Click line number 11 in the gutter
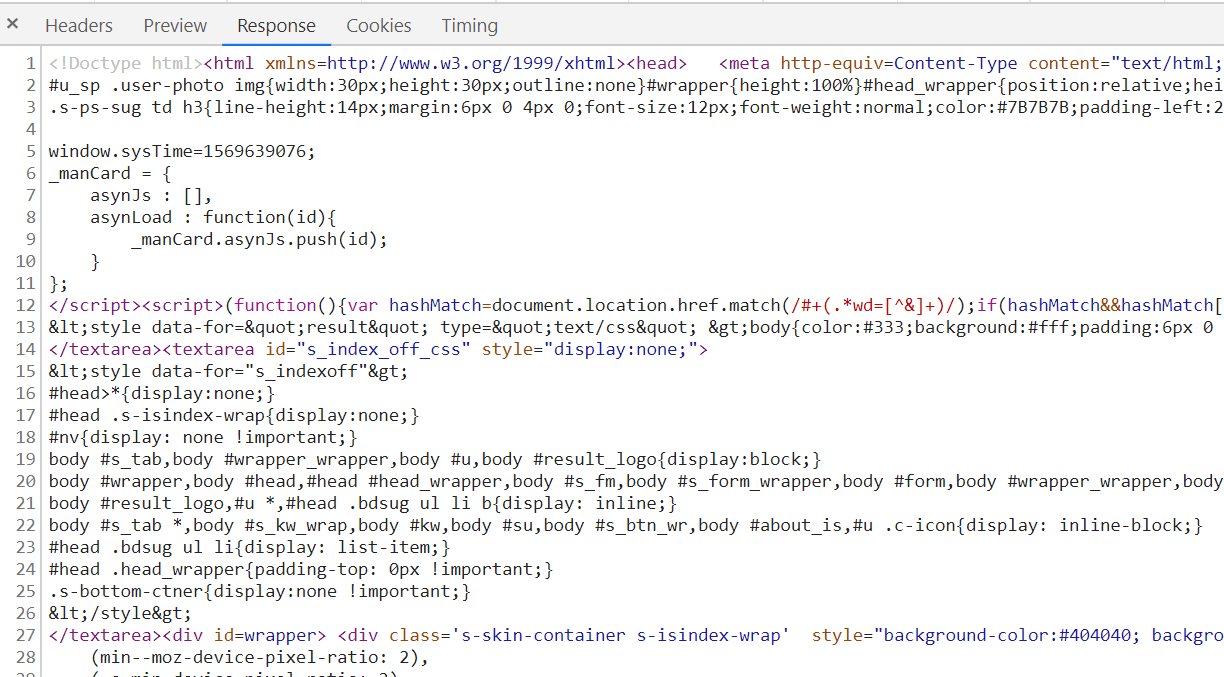 coord(26,283)
